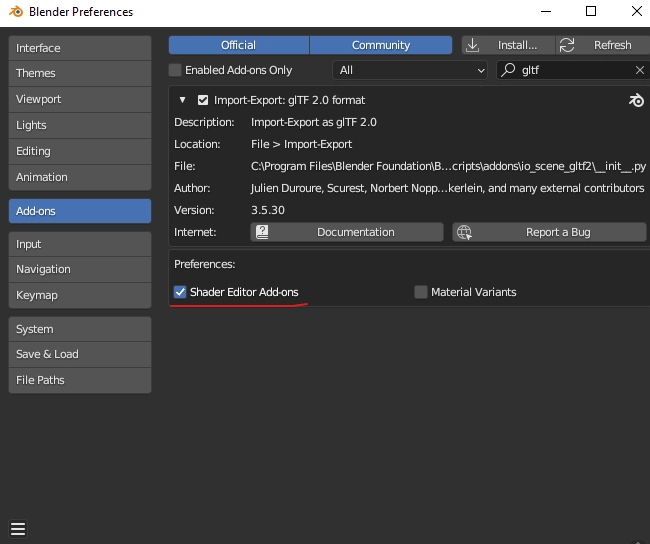Click the Import-Export as glTF 2.0 description
The width and height of the screenshot is (650, 544).
(x=314, y=122)
